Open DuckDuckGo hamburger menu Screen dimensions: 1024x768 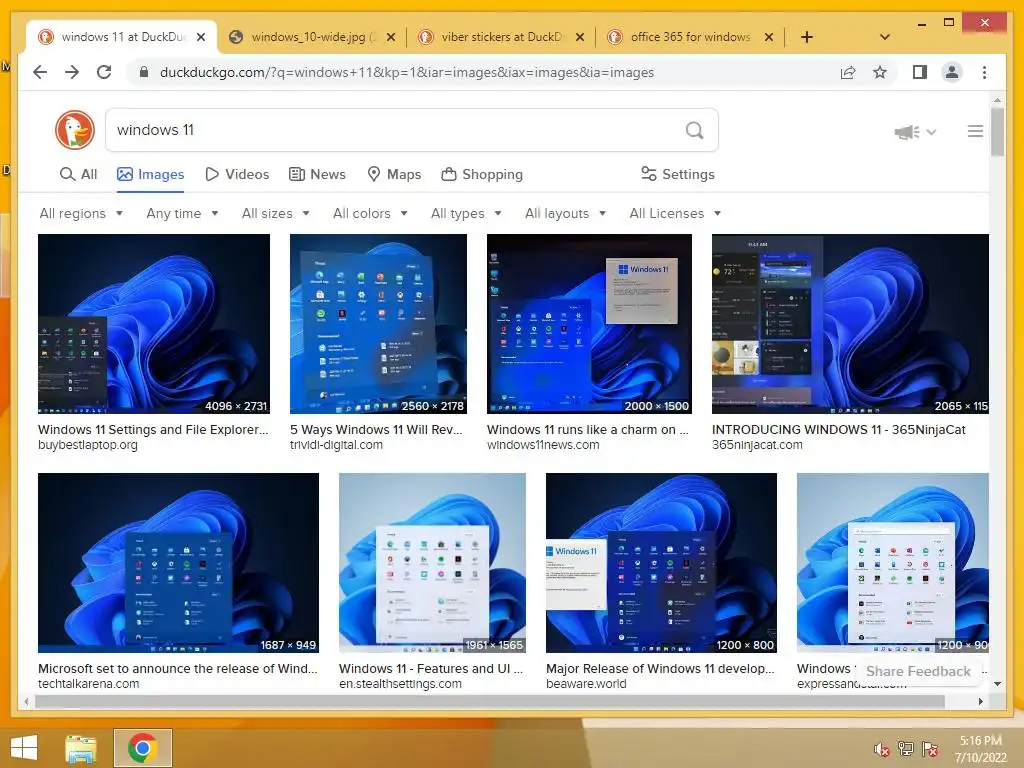(975, 131)
